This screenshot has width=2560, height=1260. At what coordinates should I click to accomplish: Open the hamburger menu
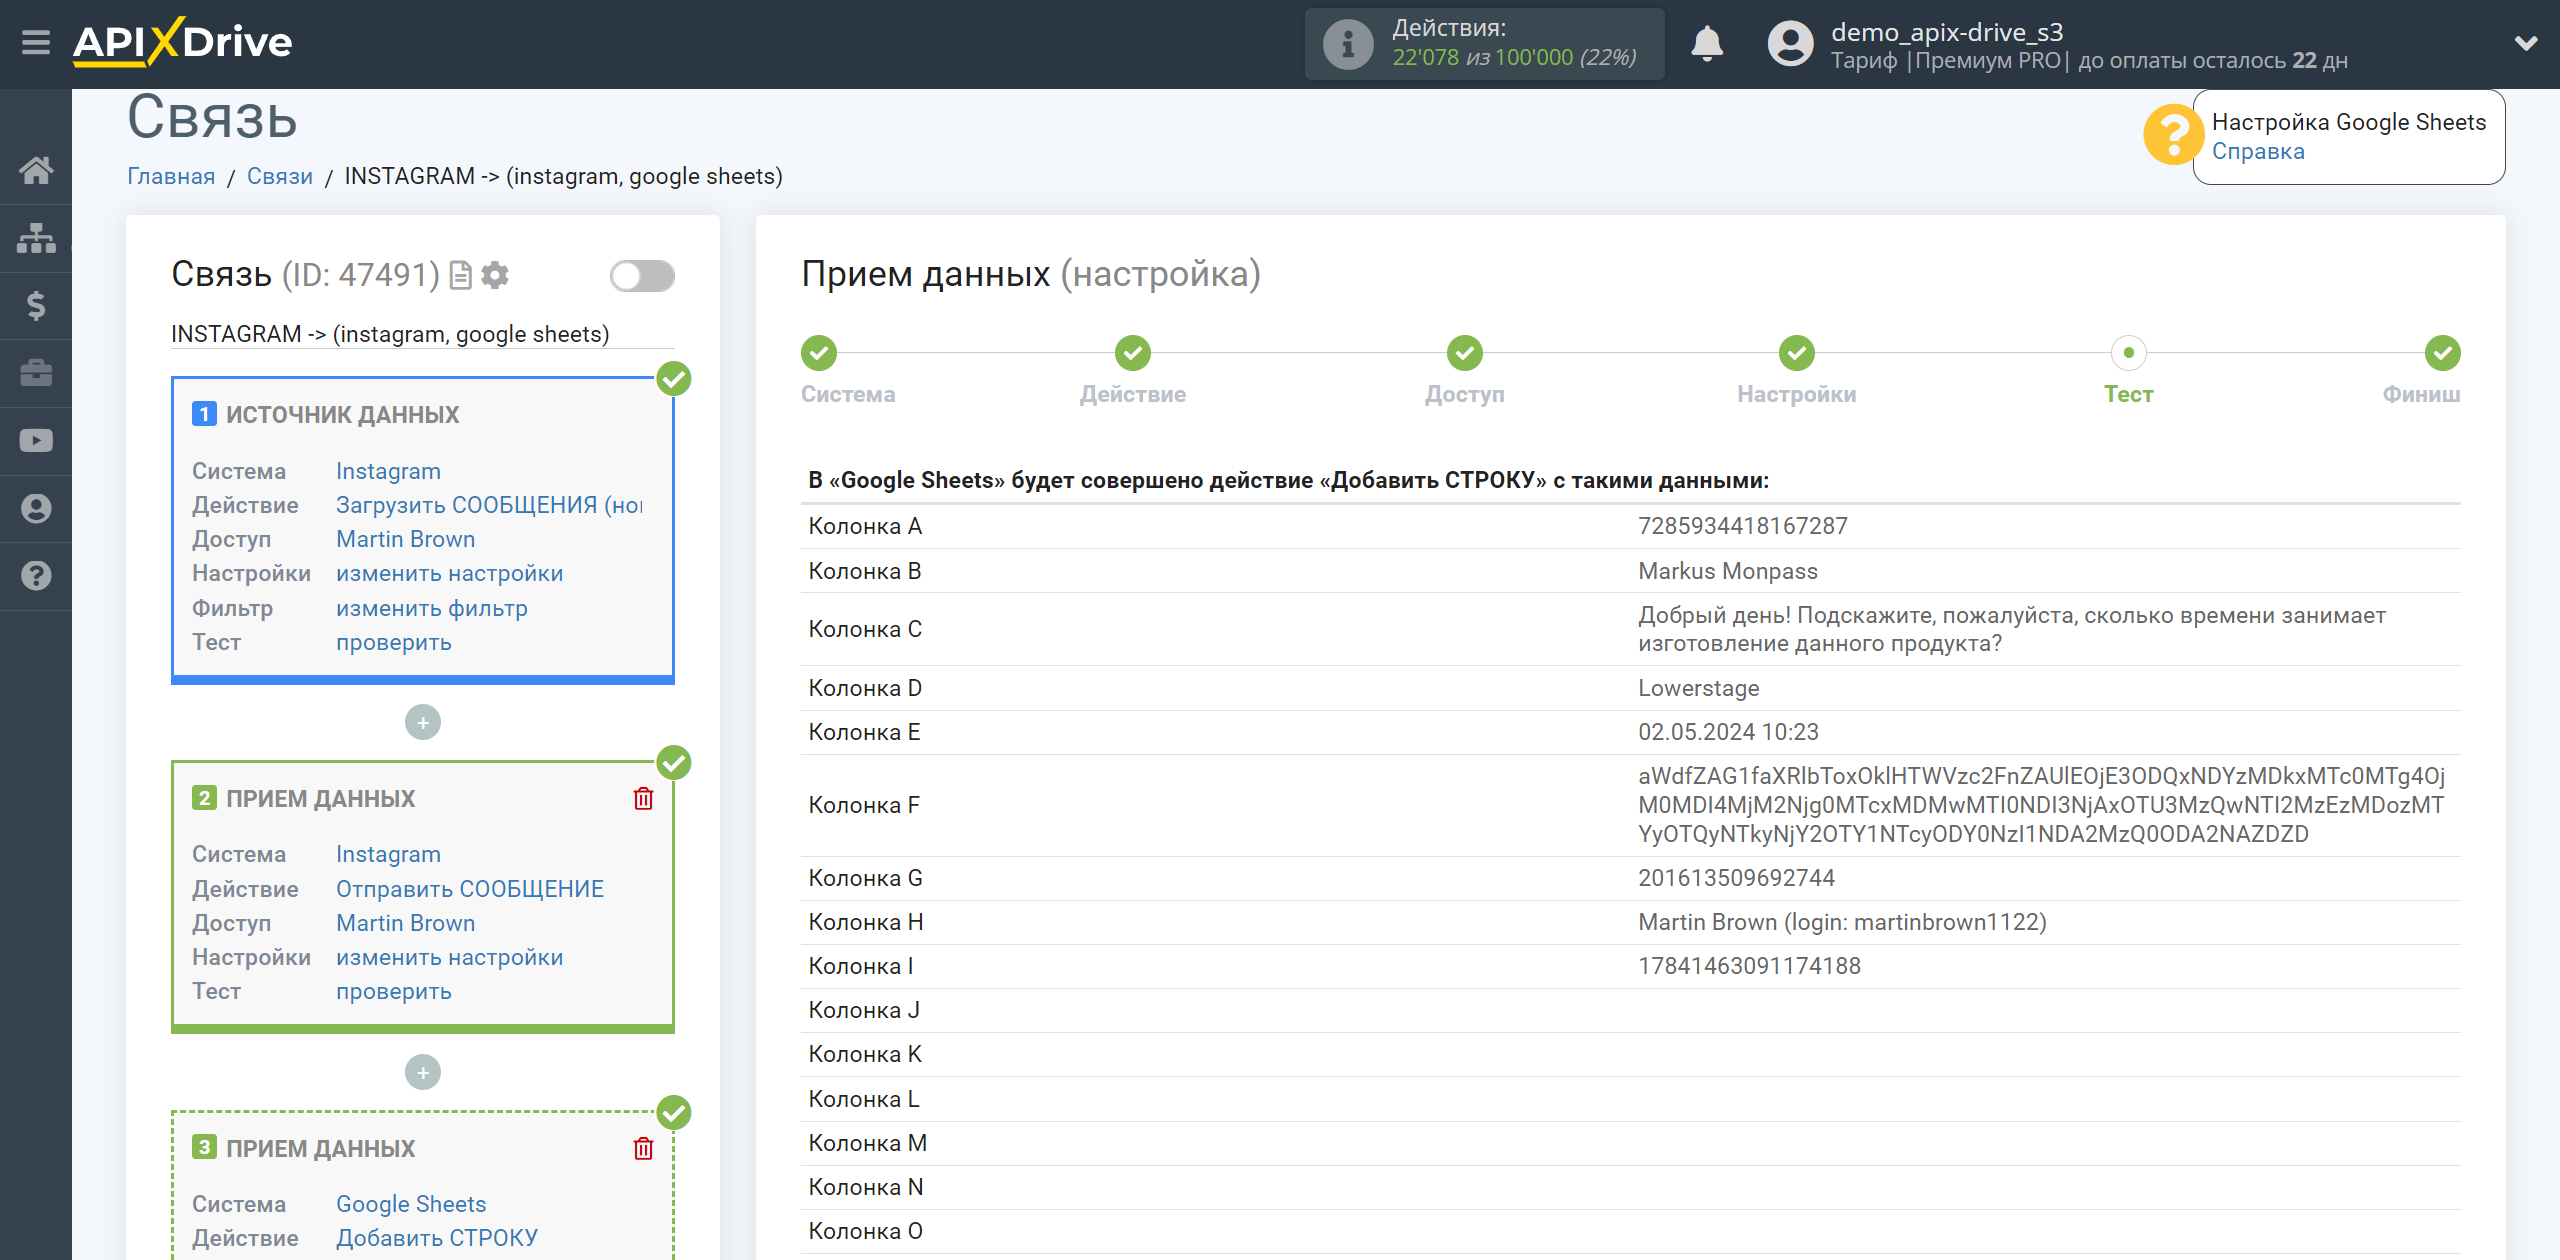tap(36, 43)
